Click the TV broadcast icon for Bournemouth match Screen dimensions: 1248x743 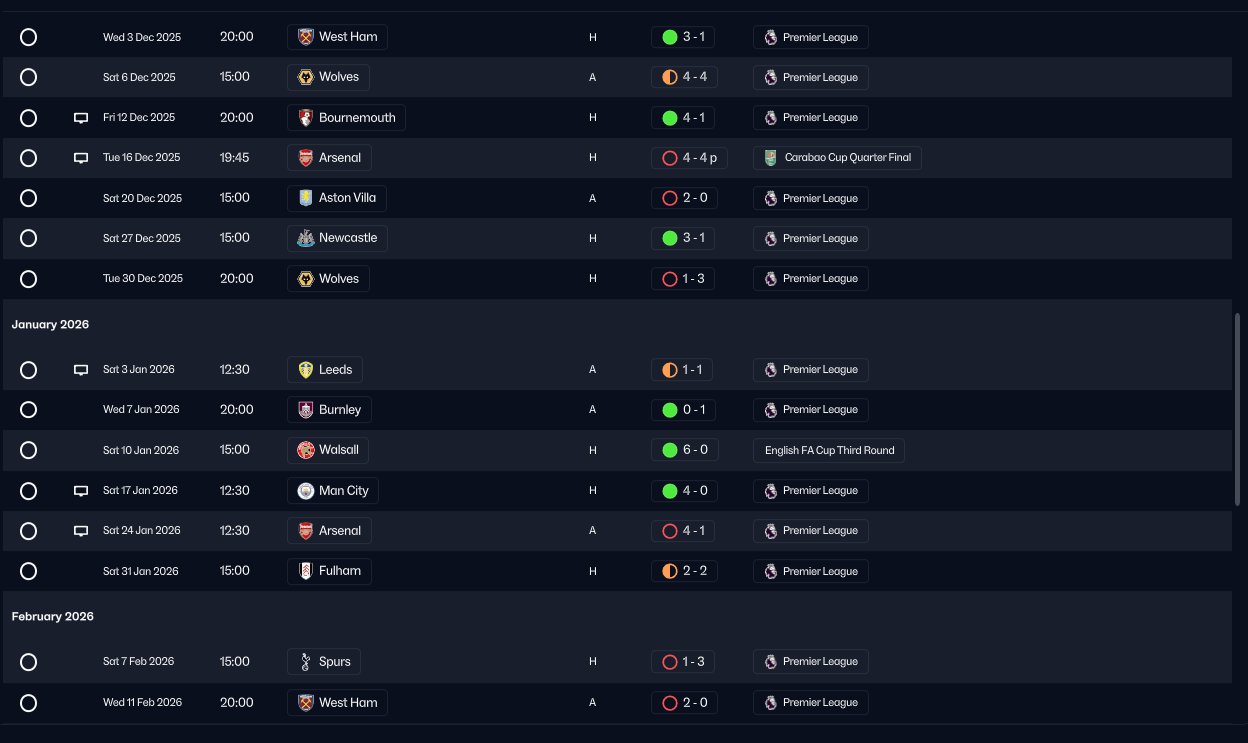[x=81, y=118]
